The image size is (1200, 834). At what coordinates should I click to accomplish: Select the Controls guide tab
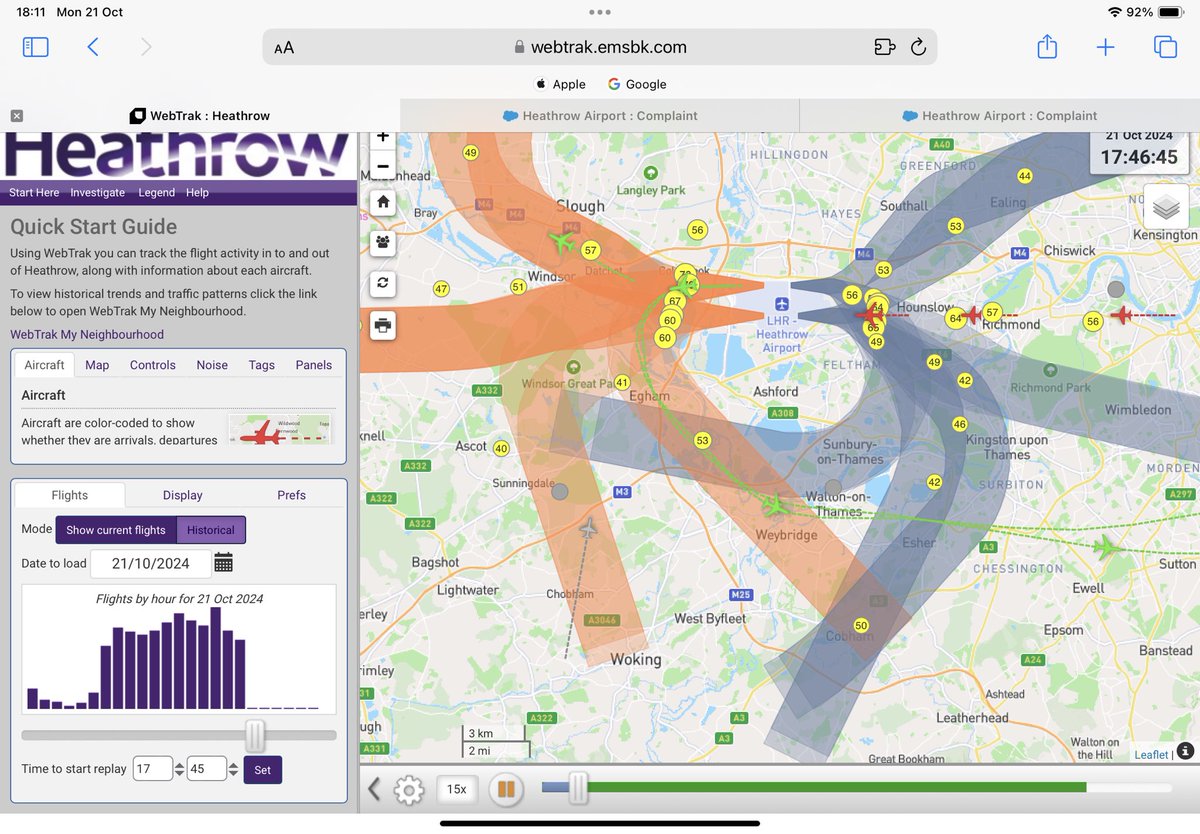click(x=153, y=365)
